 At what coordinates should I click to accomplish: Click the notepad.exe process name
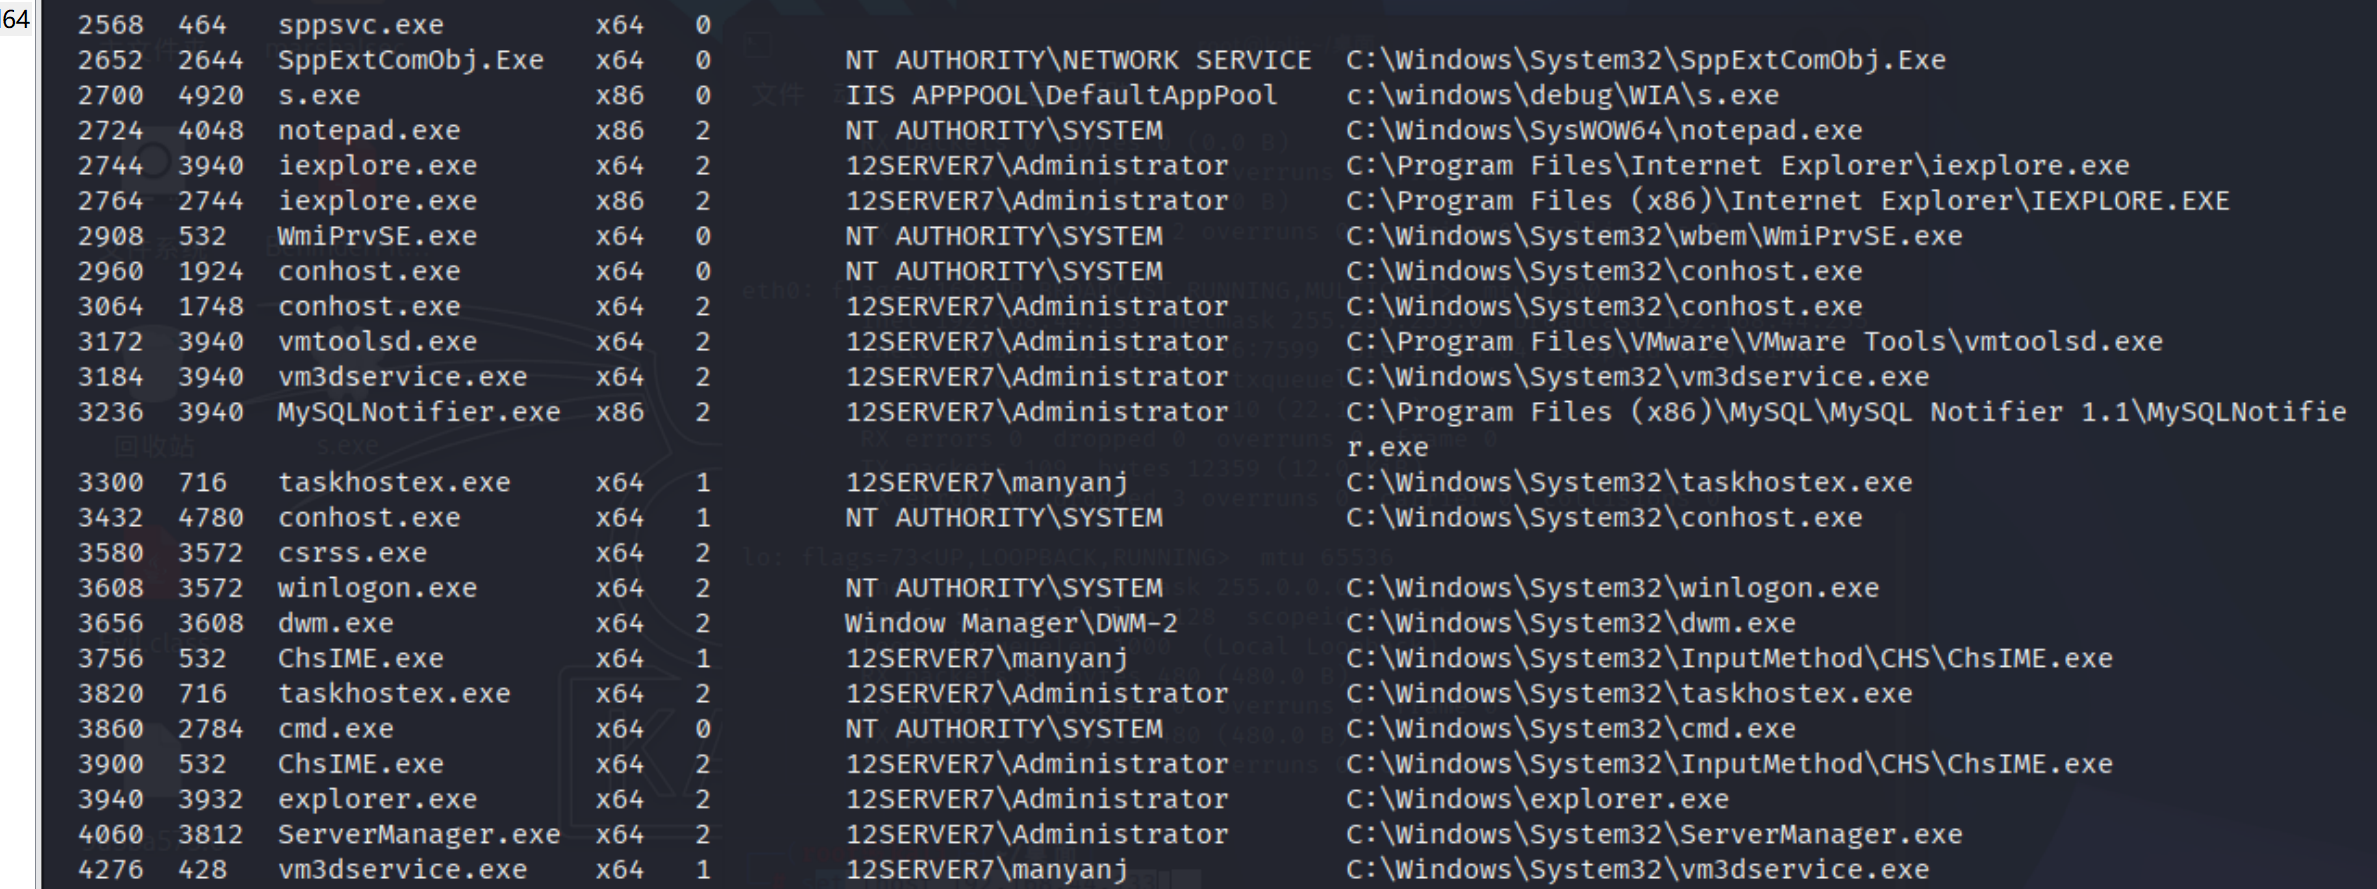[369, 130]
